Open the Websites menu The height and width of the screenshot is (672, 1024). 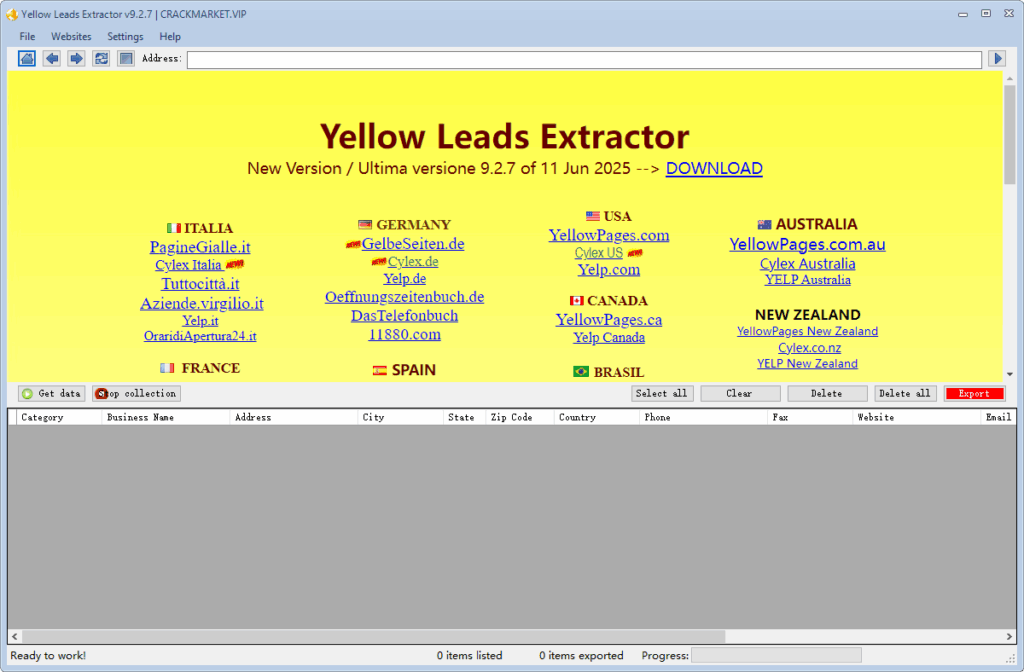point(71,37)
